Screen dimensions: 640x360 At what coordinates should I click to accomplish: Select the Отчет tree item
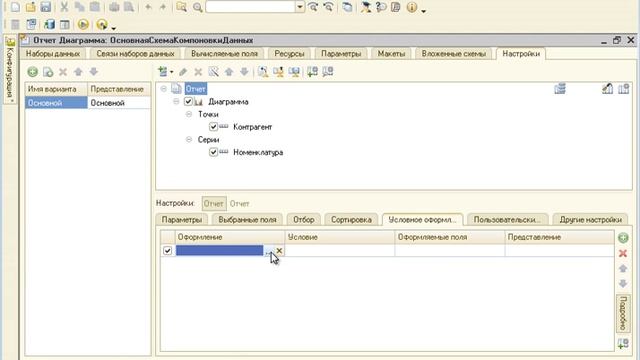click(196, 89)
